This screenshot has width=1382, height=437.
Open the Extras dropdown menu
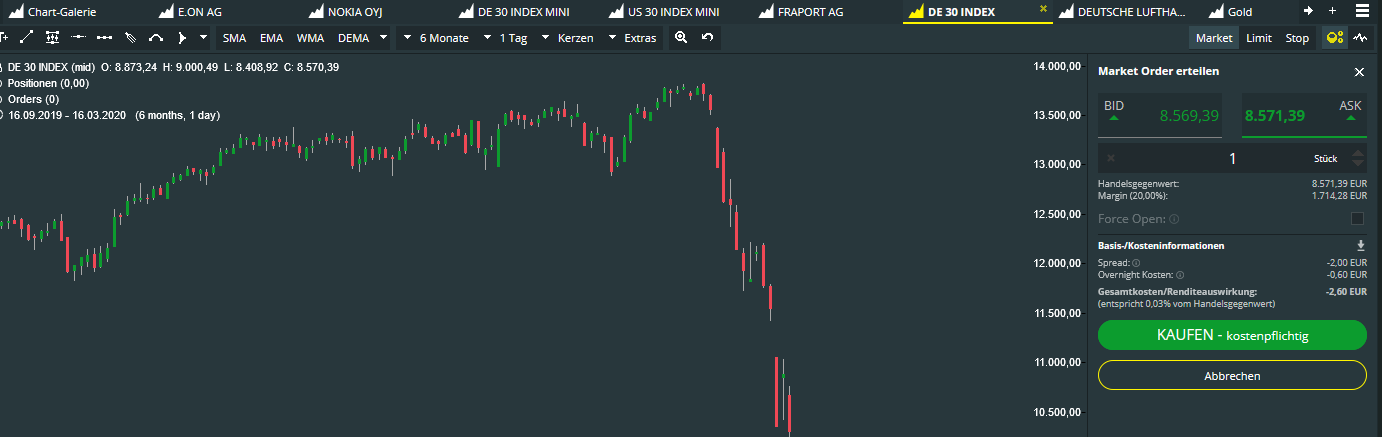click(x=632, y=38)
